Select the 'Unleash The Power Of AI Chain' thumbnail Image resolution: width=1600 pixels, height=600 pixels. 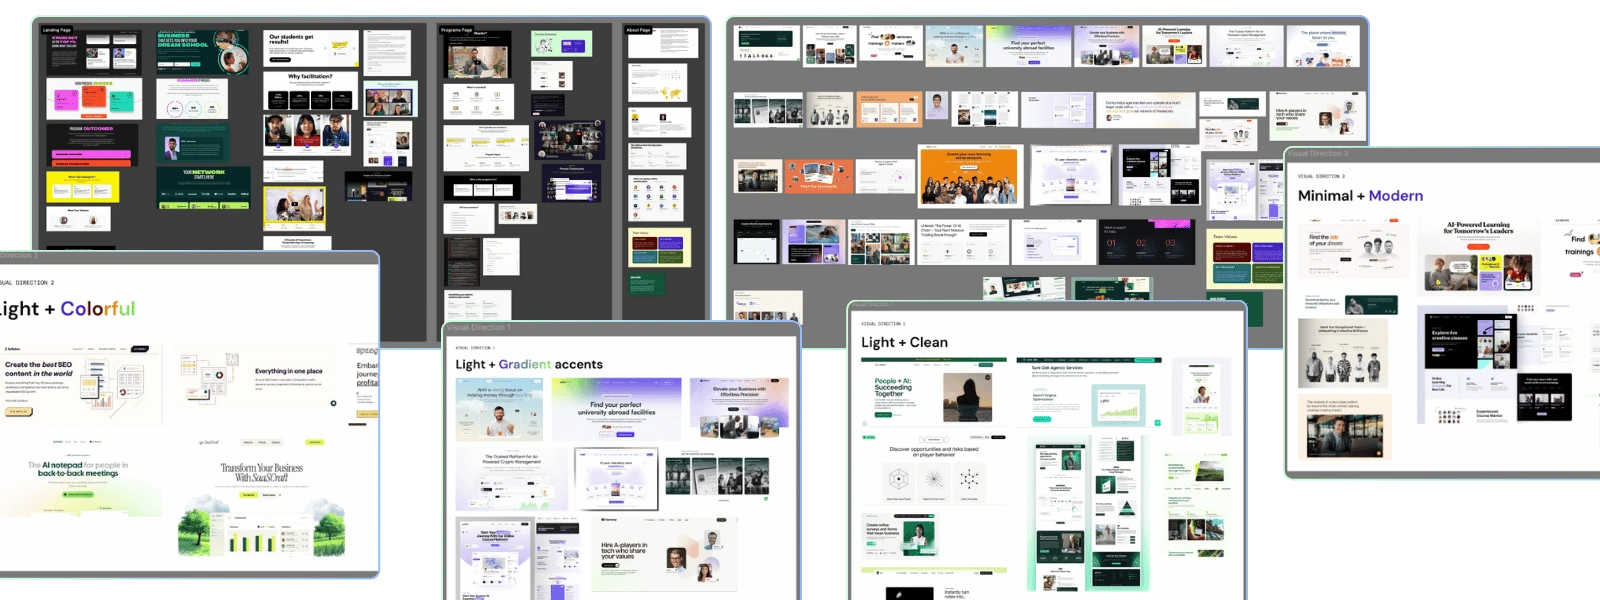tap(964, 242)
